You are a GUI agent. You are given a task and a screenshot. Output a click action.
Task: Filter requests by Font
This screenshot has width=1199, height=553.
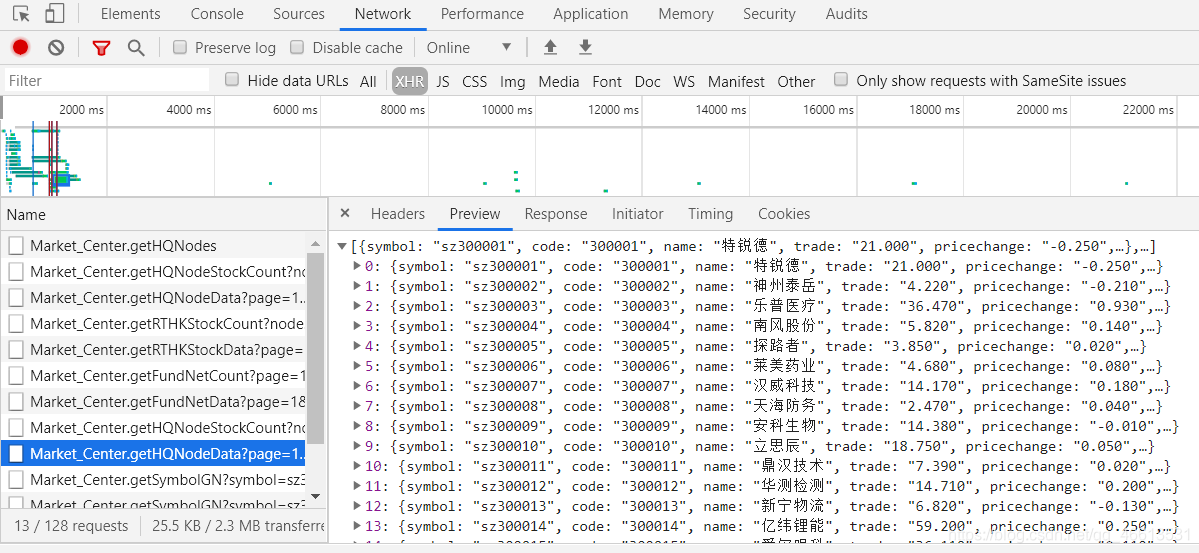pos(607,81)
